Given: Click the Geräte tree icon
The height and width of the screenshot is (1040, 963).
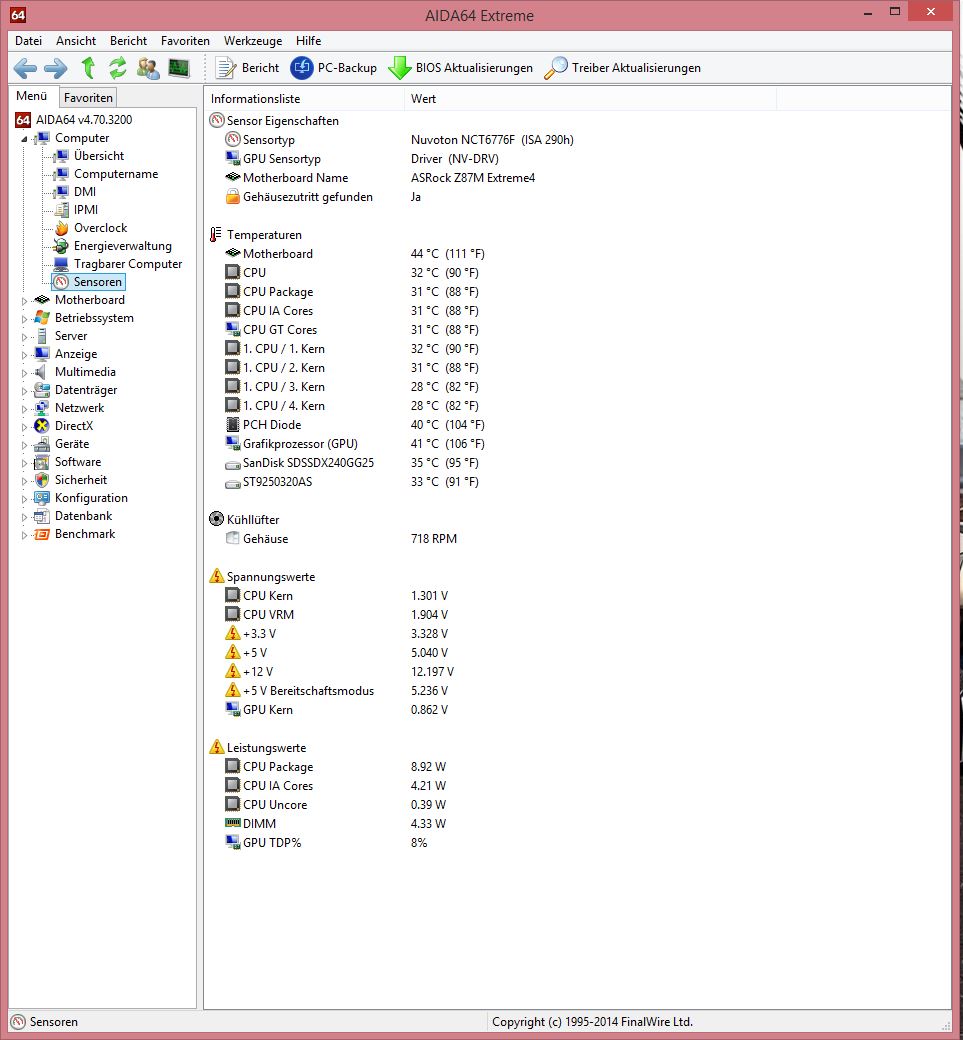Looking at the screenshot, I should [42, 444].
